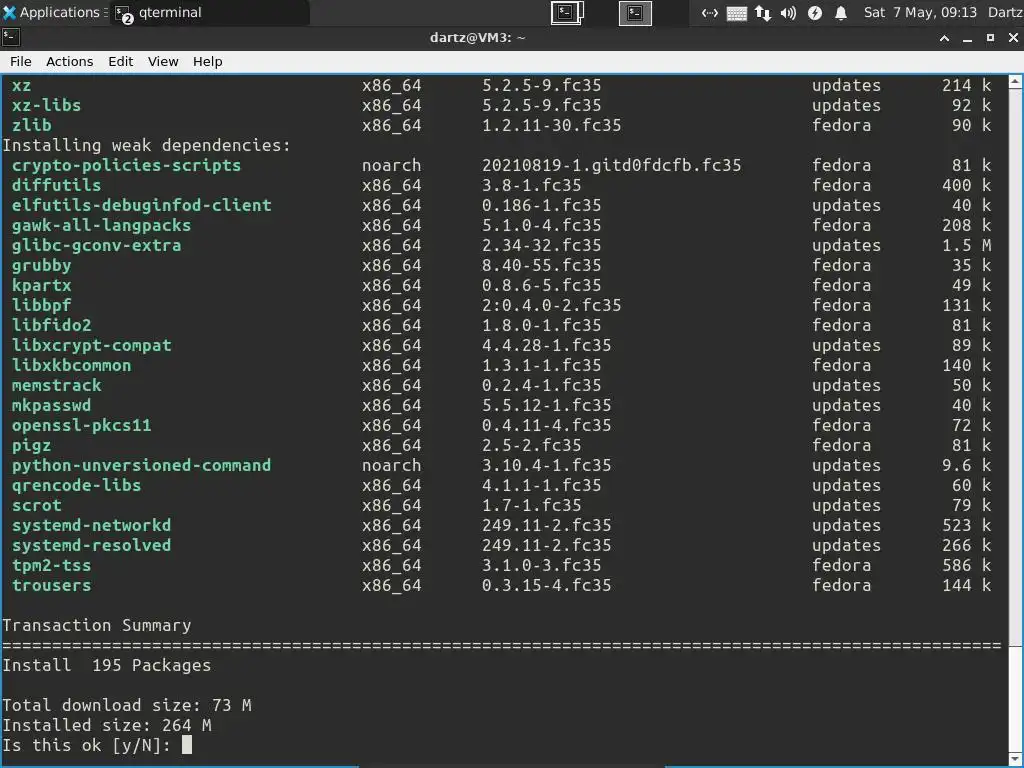The height and width of the screenshot is (768, 1024).
Task: Open the Edit menu
Action: click(x=120, y=61)
